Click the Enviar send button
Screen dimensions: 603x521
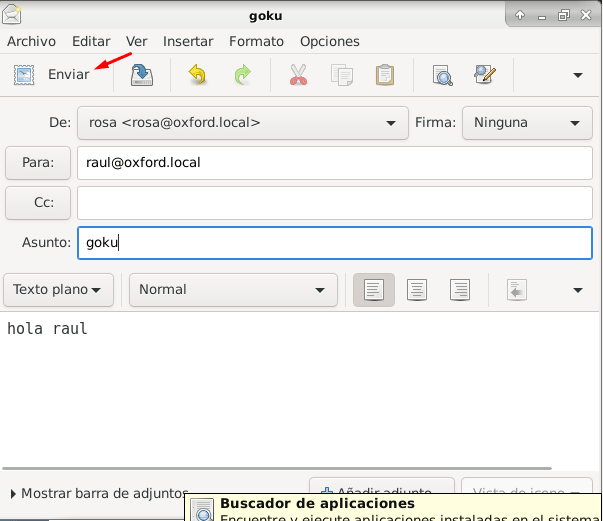tap(52, 75)
